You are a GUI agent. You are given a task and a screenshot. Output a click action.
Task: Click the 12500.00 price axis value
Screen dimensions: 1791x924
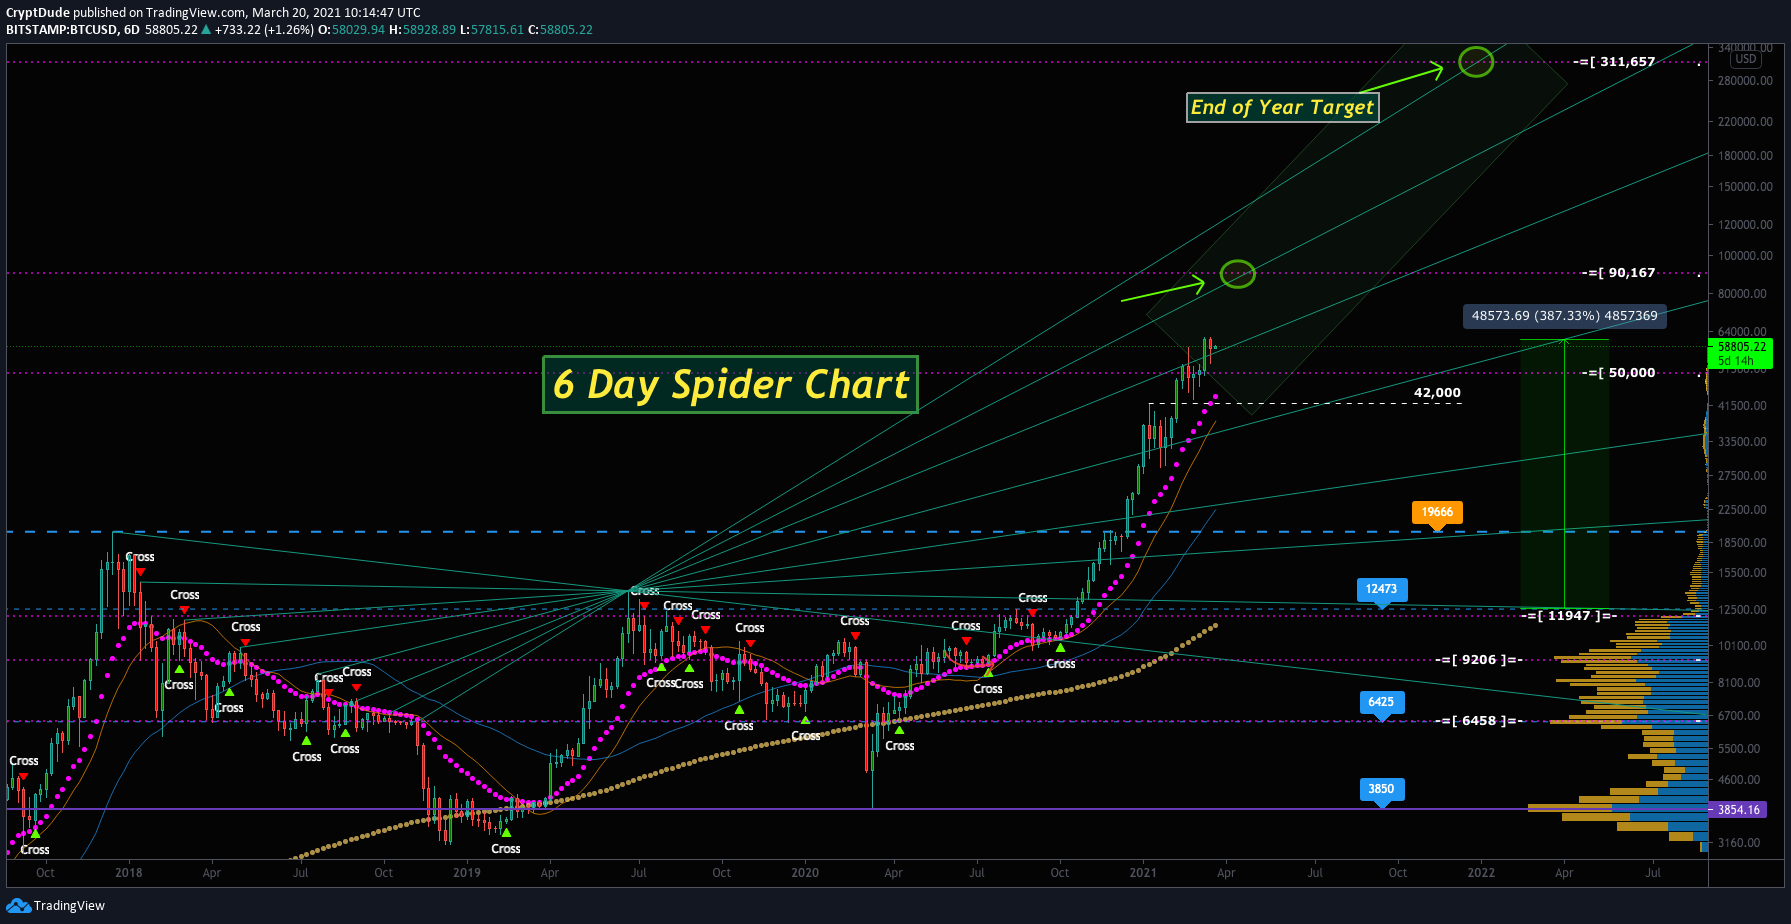[x=1742, y=610]
